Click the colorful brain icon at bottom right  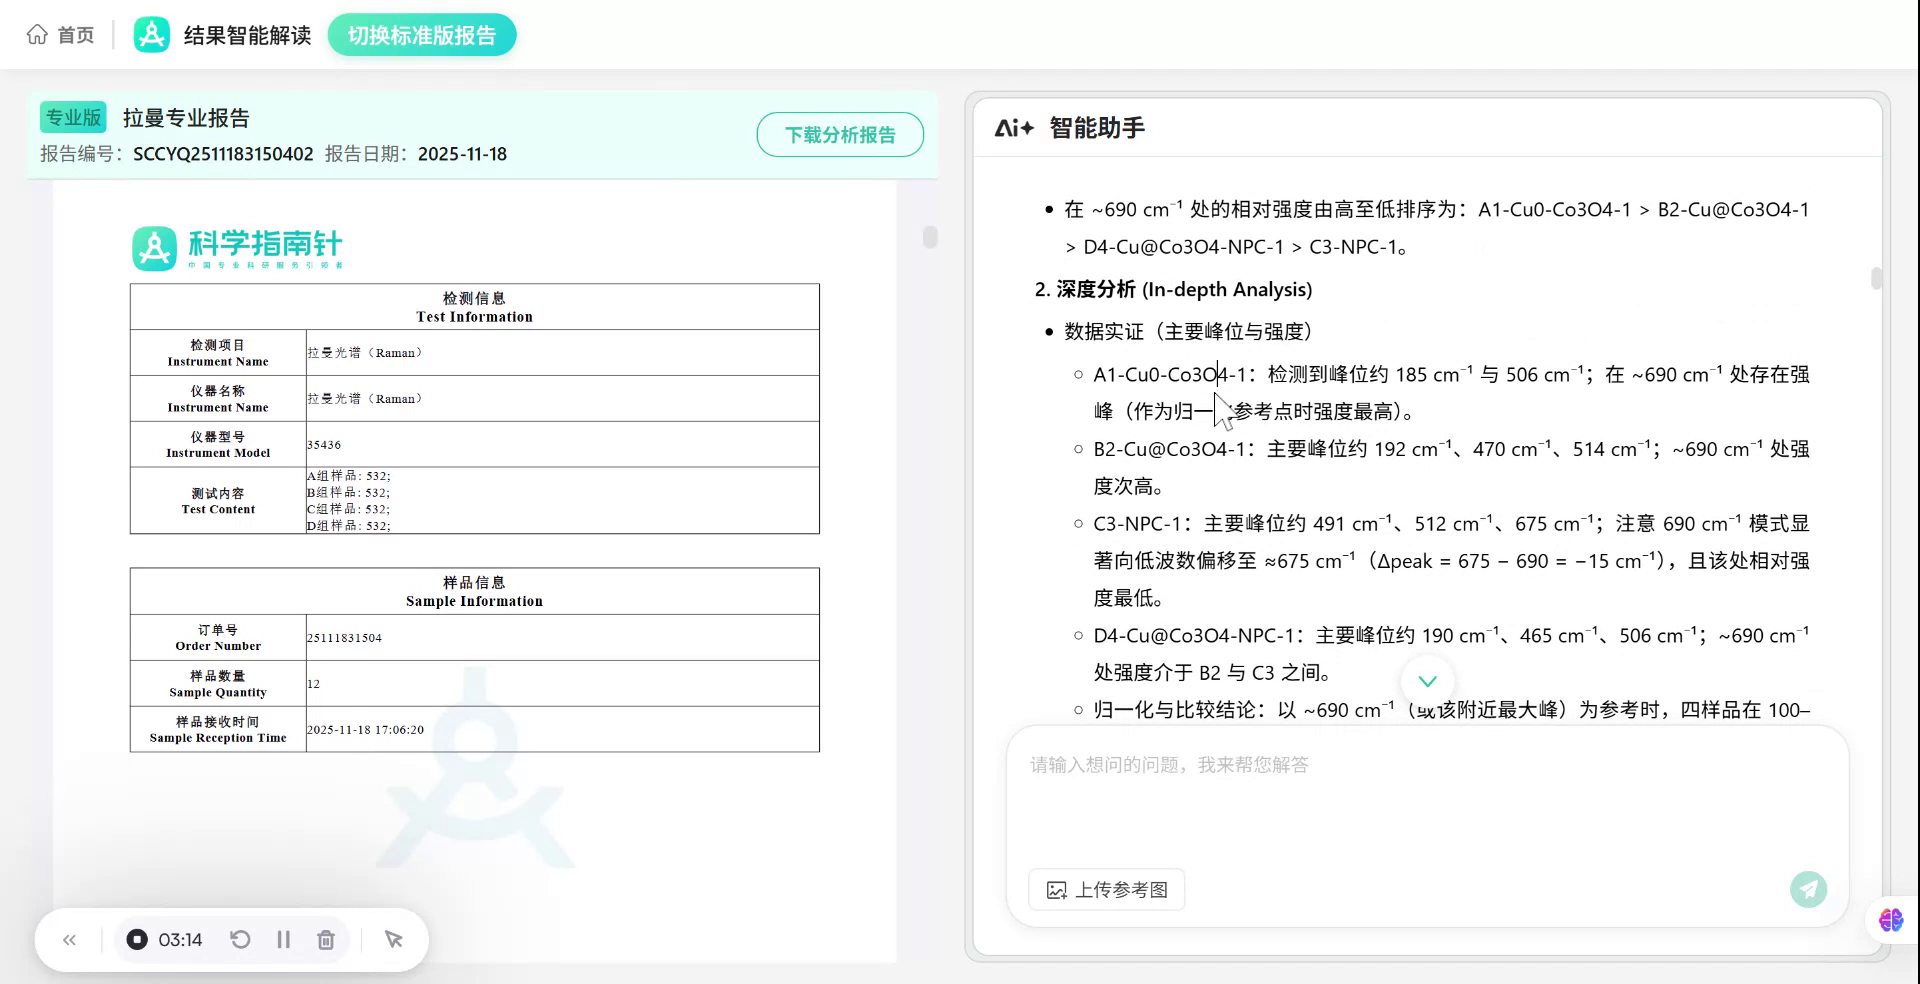click(1890, 921)
